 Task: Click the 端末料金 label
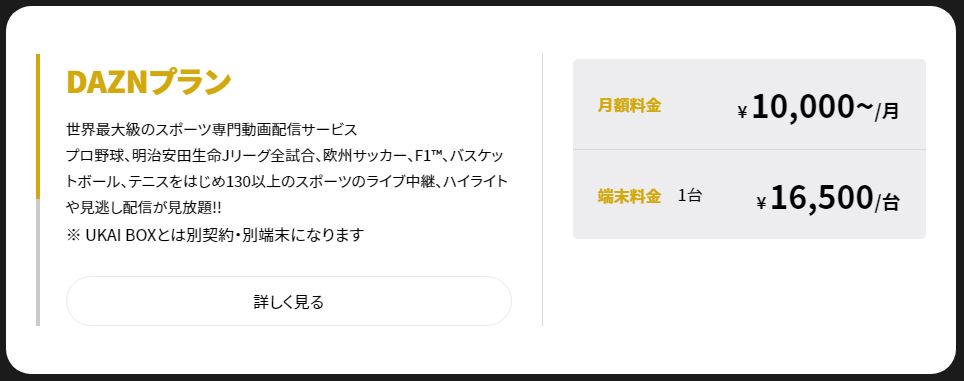point(629,197)
